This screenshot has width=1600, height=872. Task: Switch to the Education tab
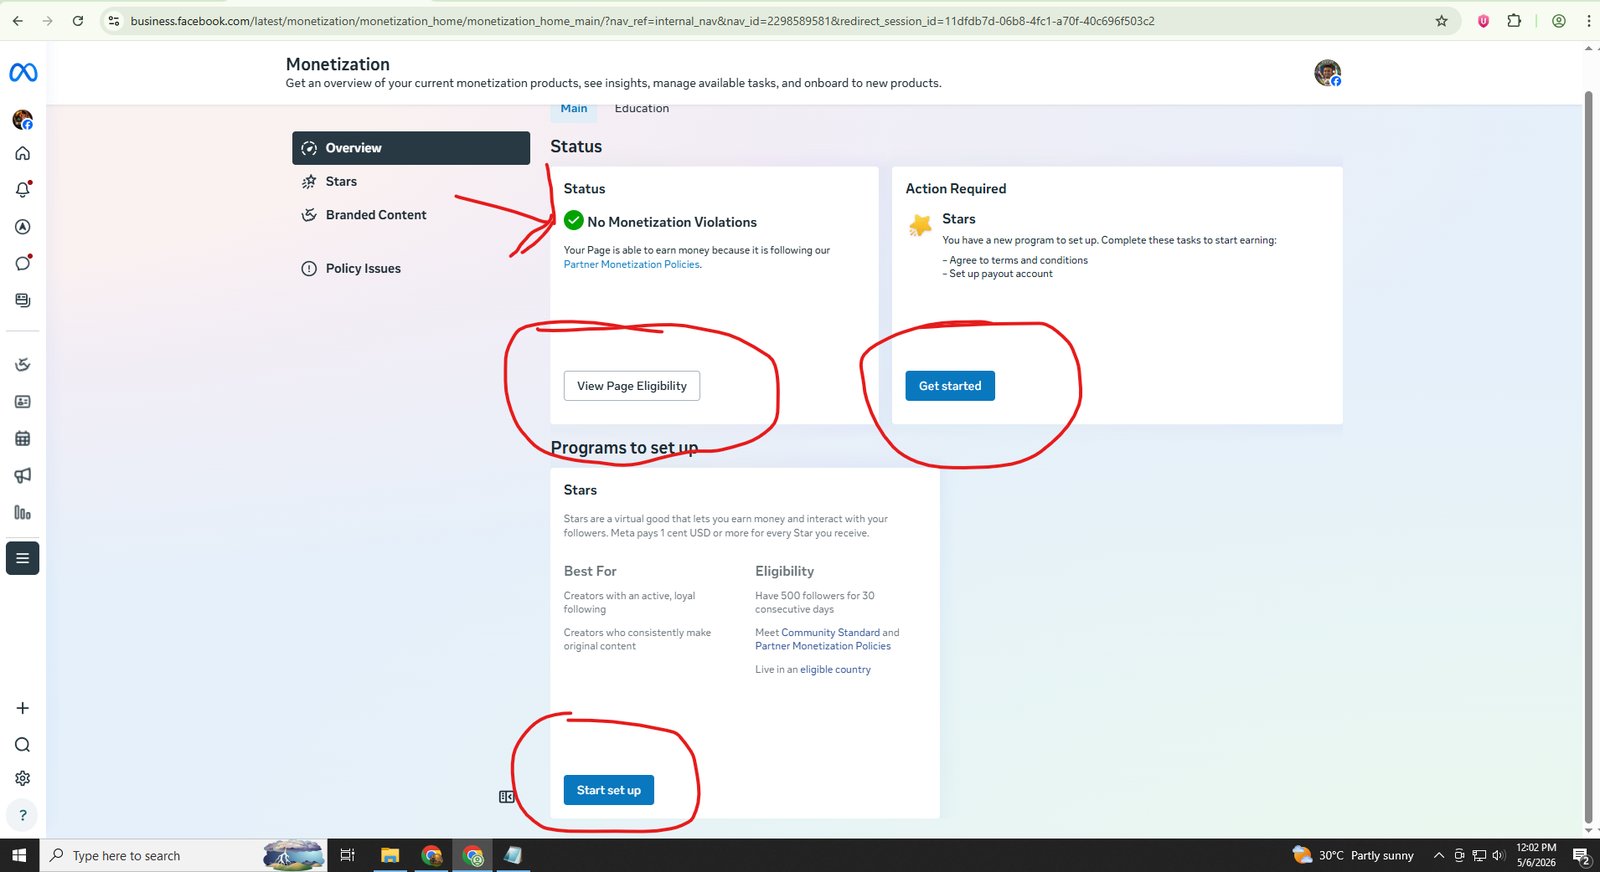click(641, 108)
